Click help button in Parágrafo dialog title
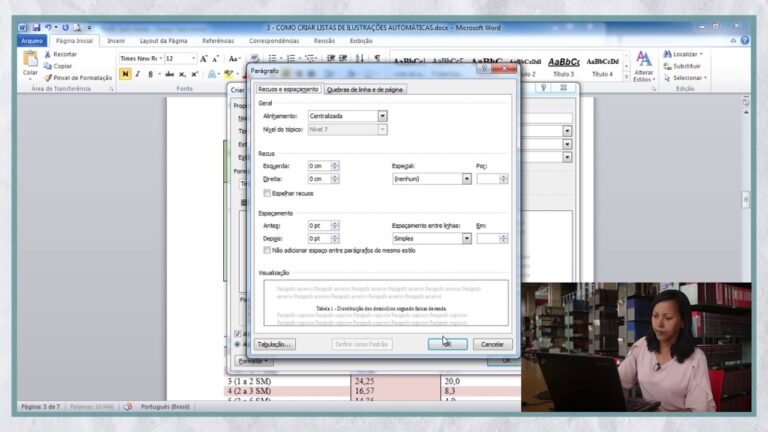The image size is (768, 432). pyautogui.click(x=484, y=69)
